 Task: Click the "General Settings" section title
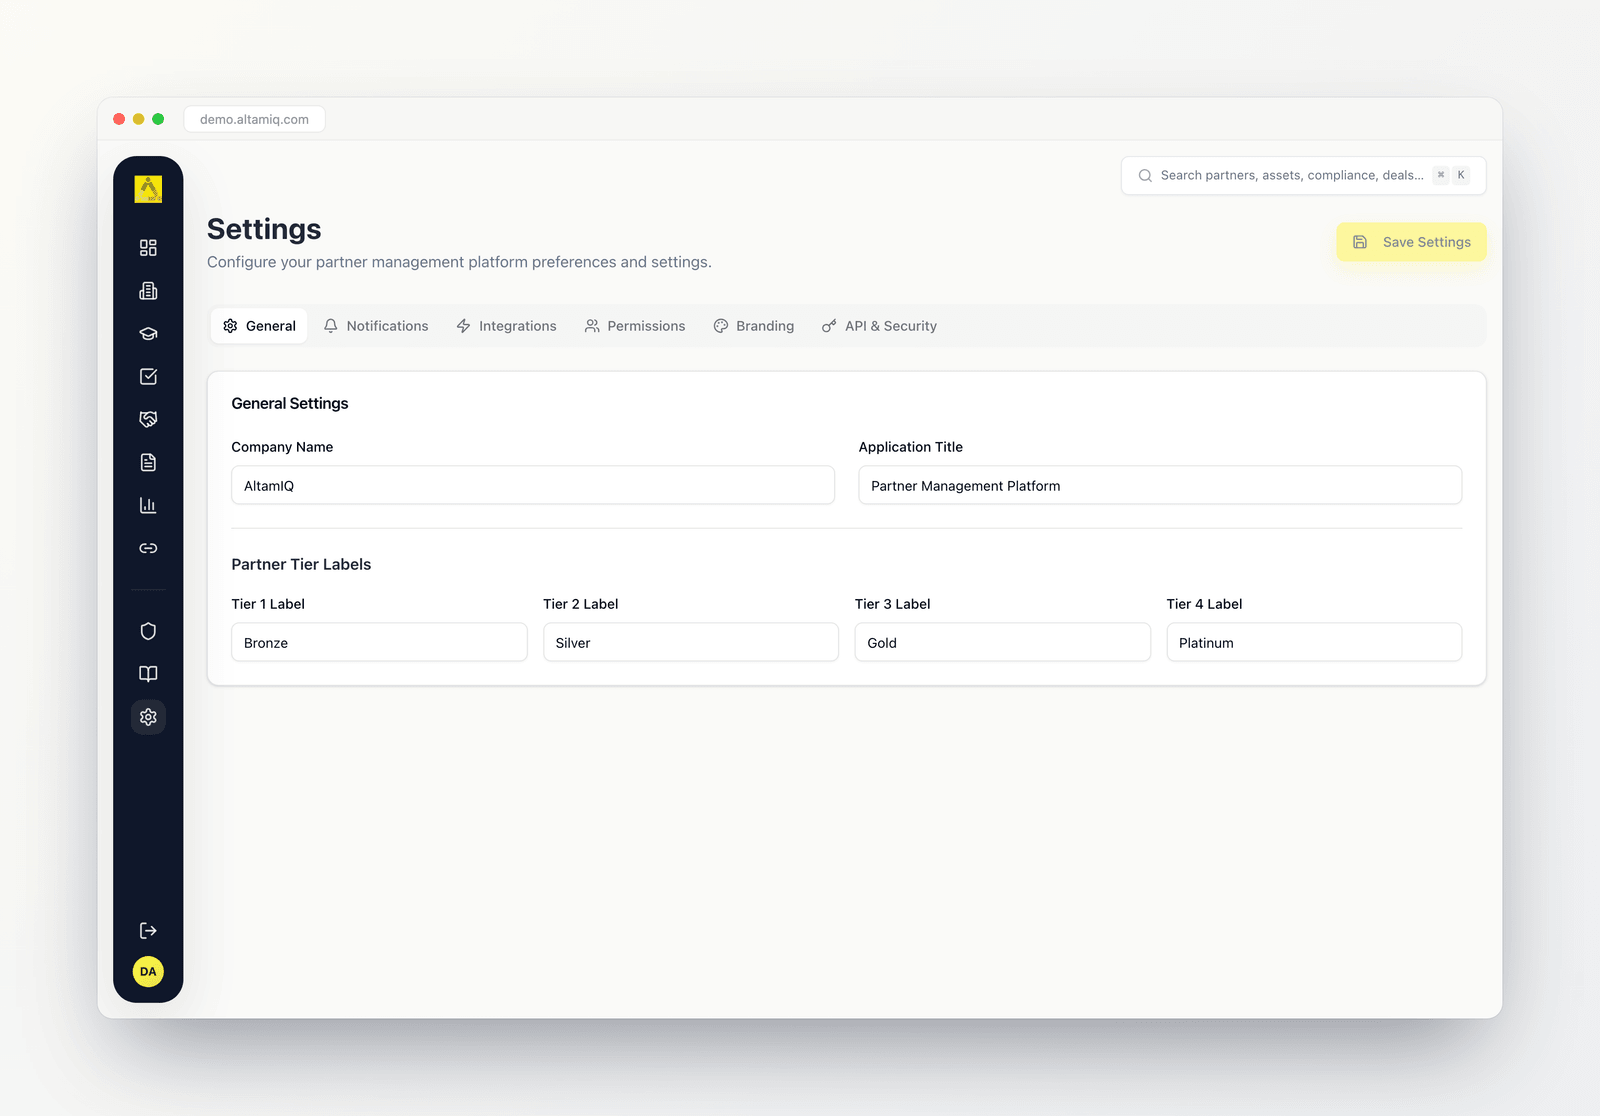(290, 403)
